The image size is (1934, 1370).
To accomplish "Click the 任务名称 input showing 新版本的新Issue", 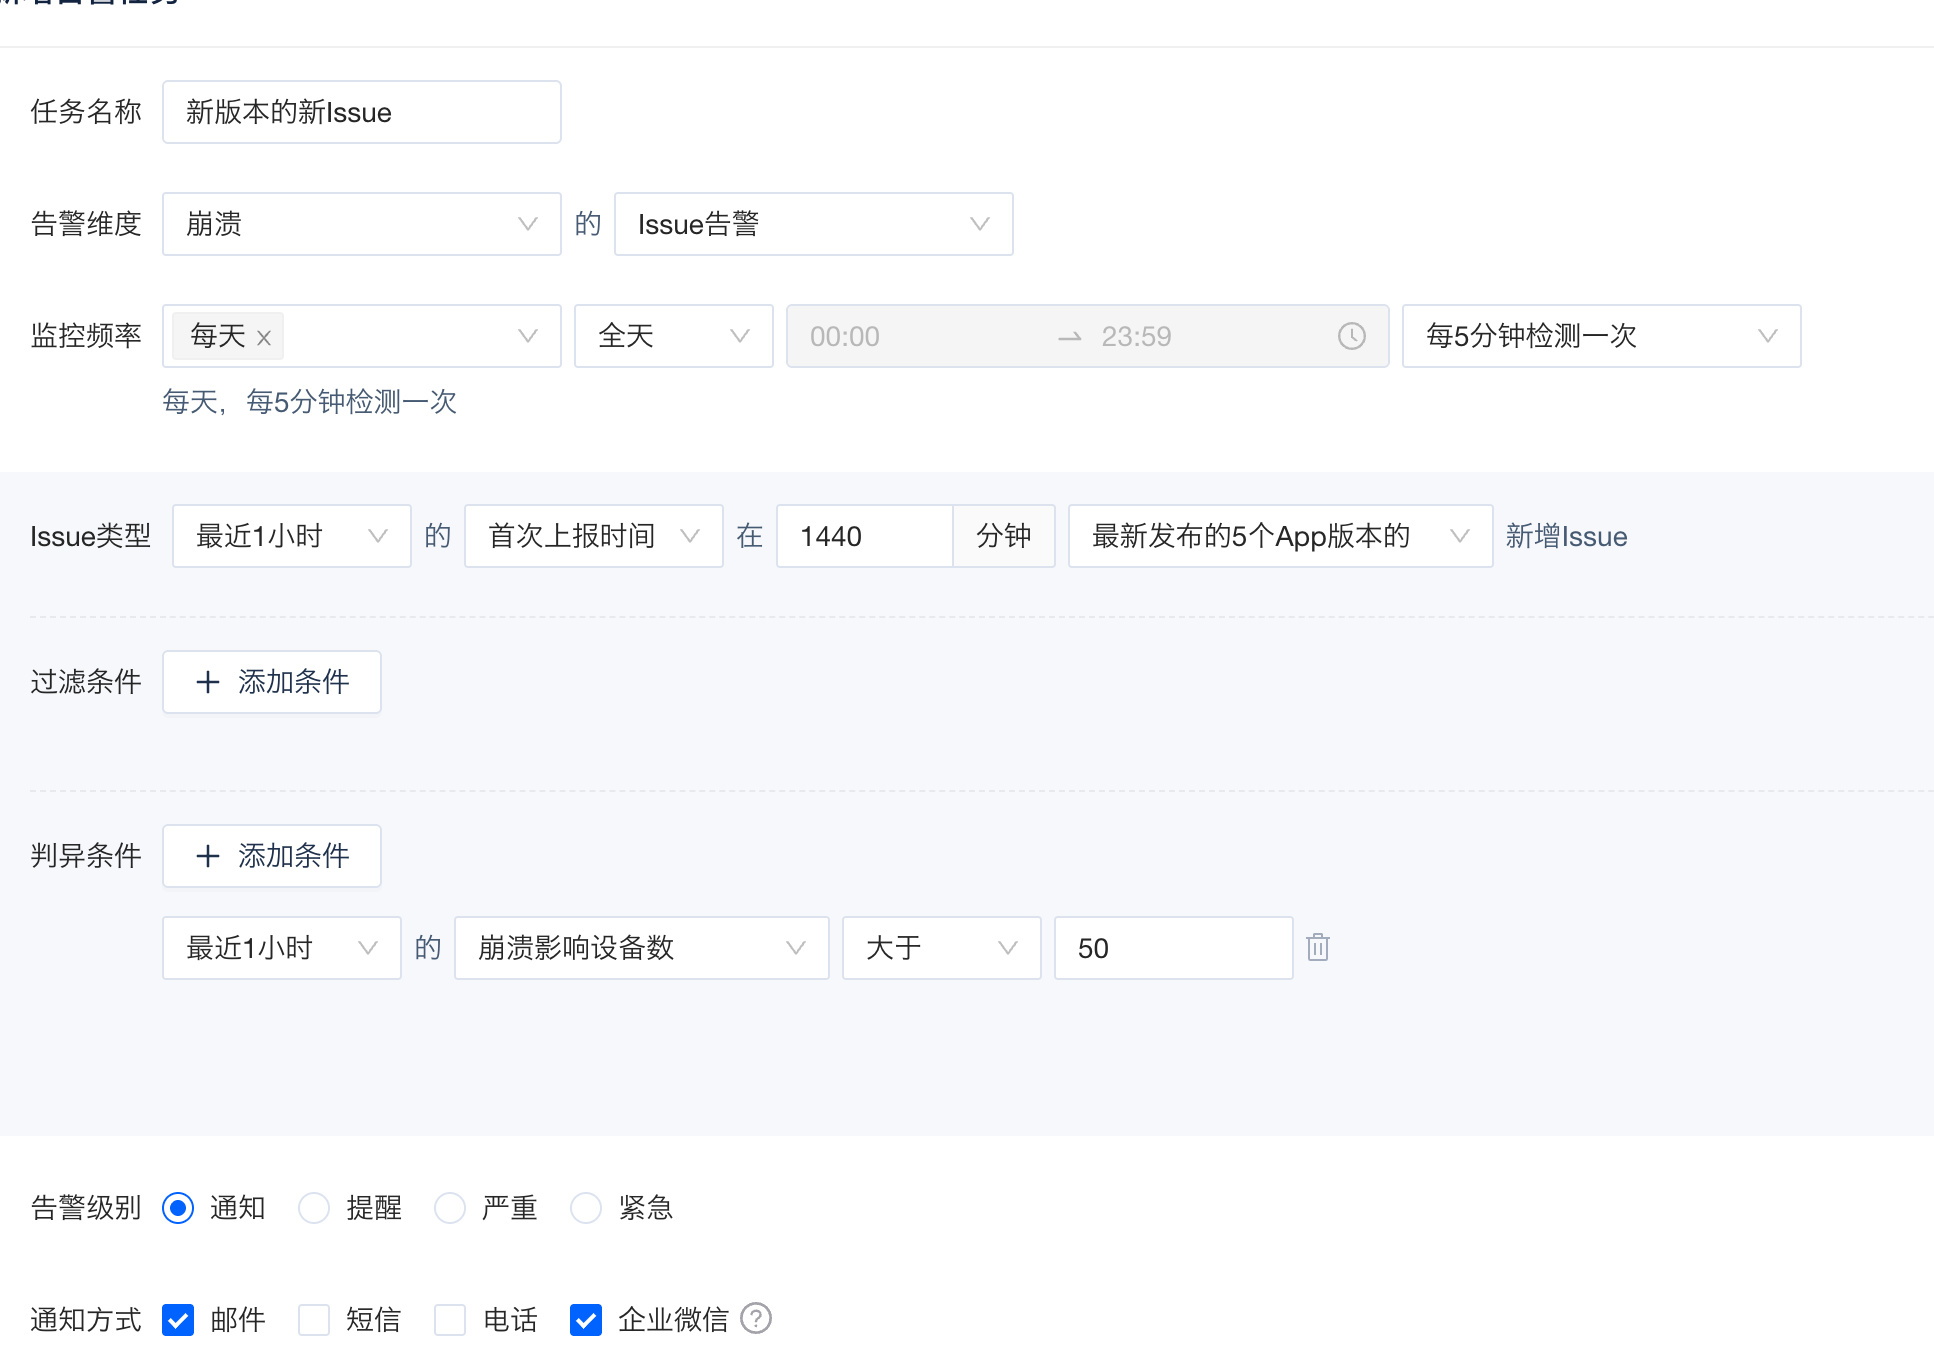I will coord(361,112).
